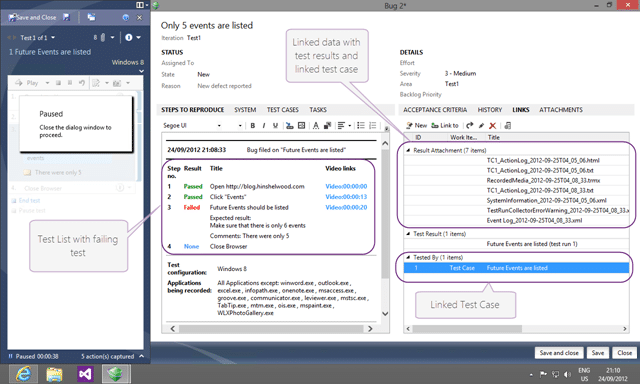Select the Test Case Future Events are listed row

(516, 268)
